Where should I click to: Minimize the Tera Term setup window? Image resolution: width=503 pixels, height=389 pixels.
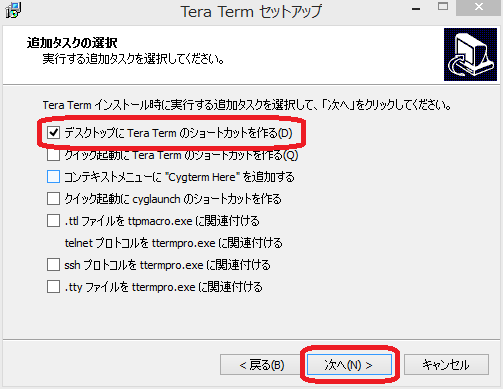click(416, 9)
